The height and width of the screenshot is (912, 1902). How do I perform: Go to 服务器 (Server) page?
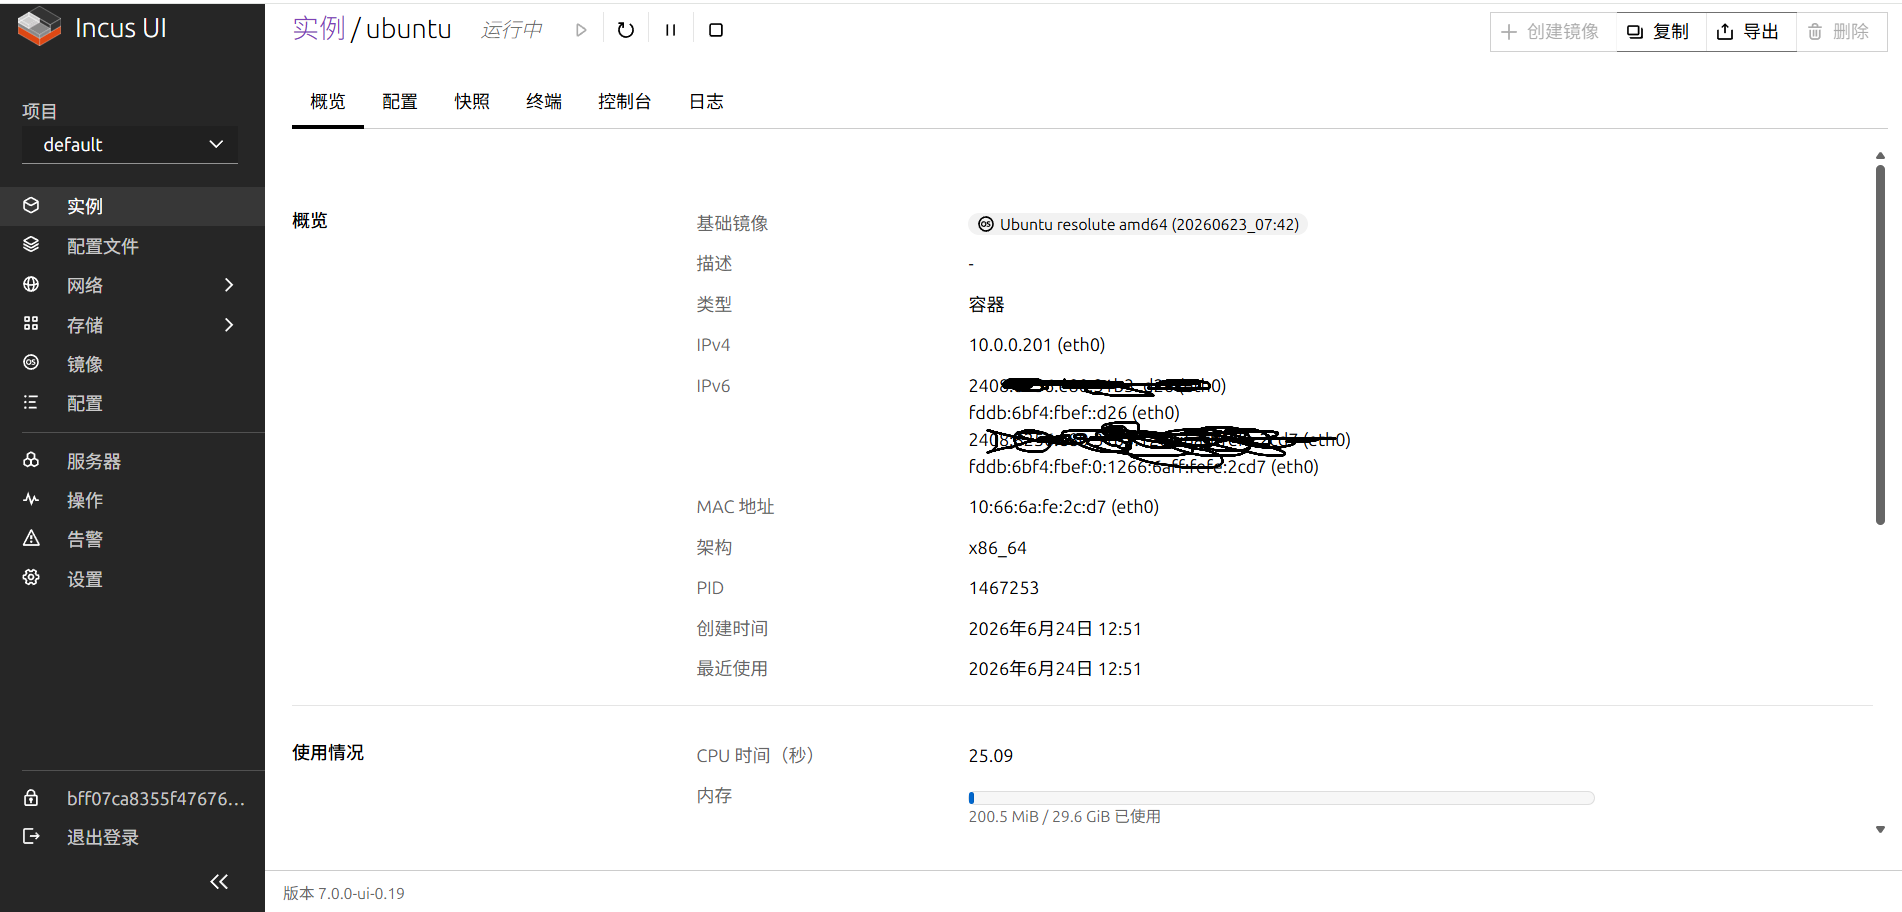click(132, 461)
